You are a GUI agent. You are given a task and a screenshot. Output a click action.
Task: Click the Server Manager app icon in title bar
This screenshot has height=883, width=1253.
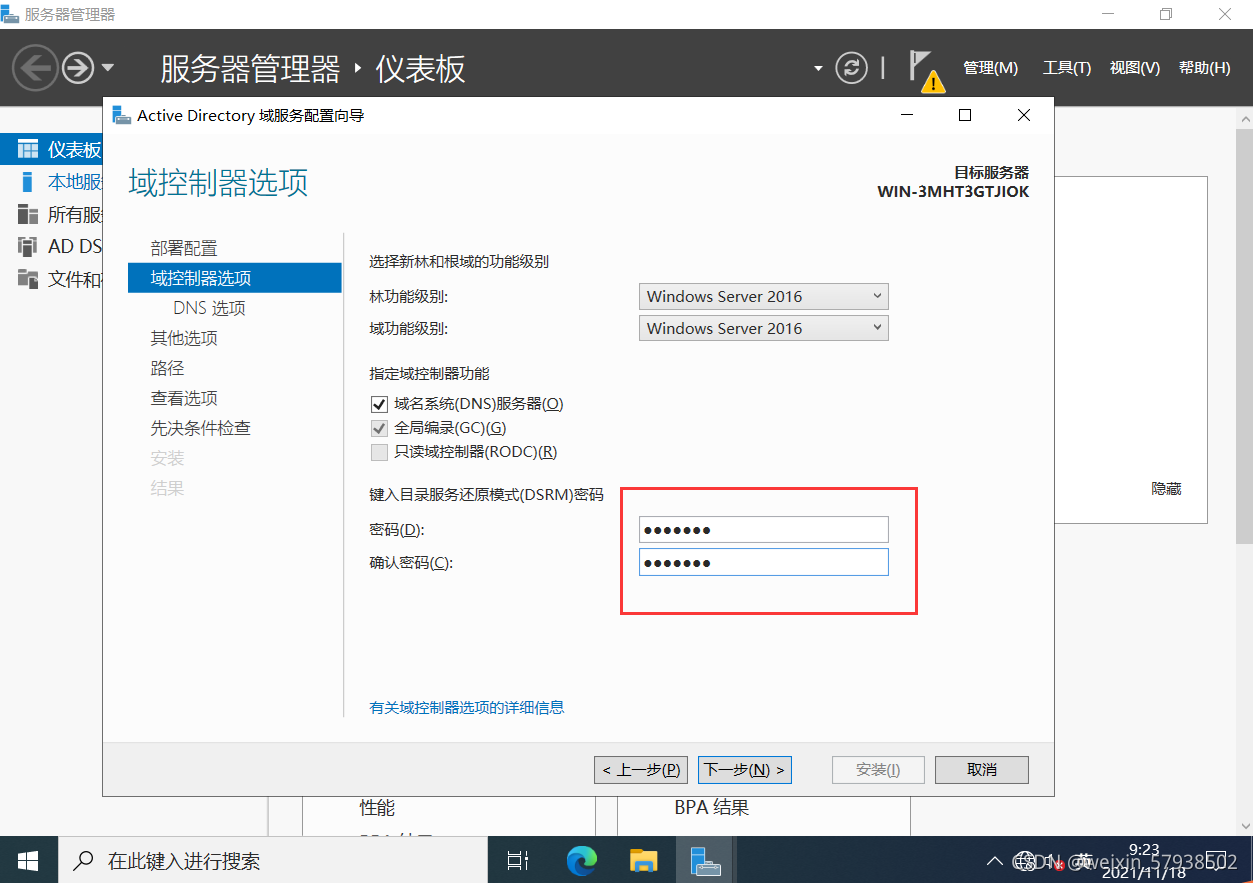pos(11,14)
